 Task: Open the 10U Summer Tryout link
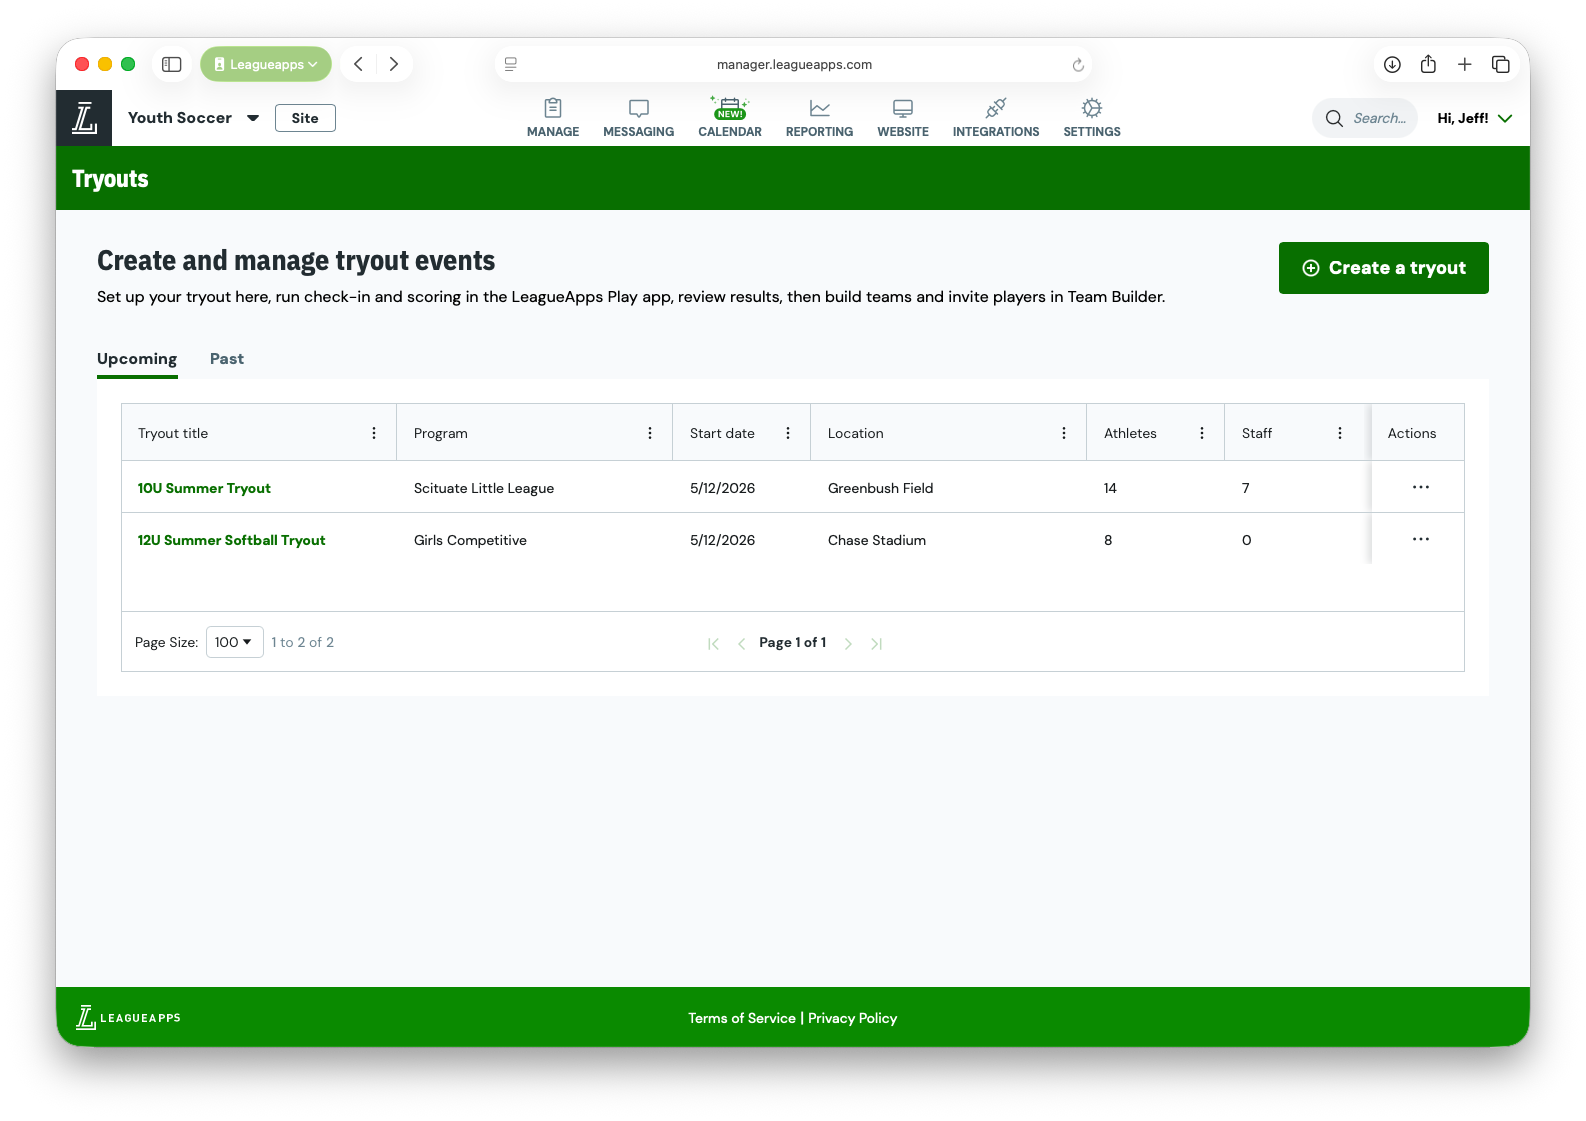204,488
